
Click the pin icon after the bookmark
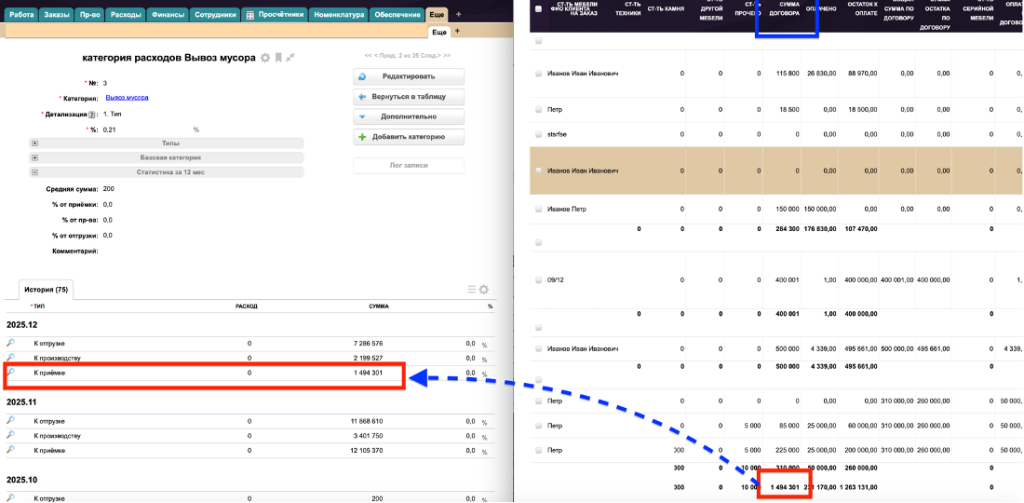290,58
